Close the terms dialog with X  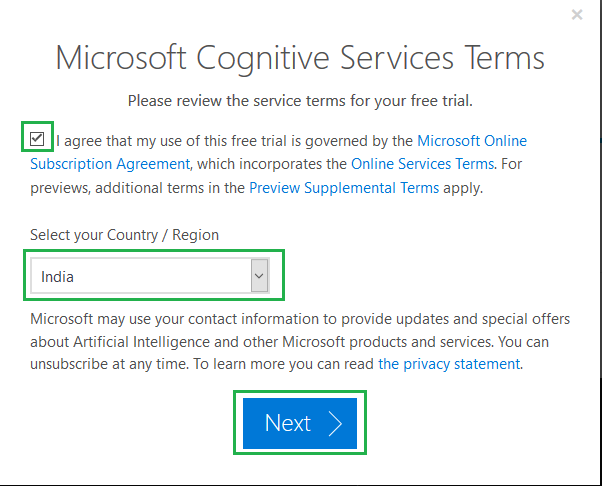[576, 15]
